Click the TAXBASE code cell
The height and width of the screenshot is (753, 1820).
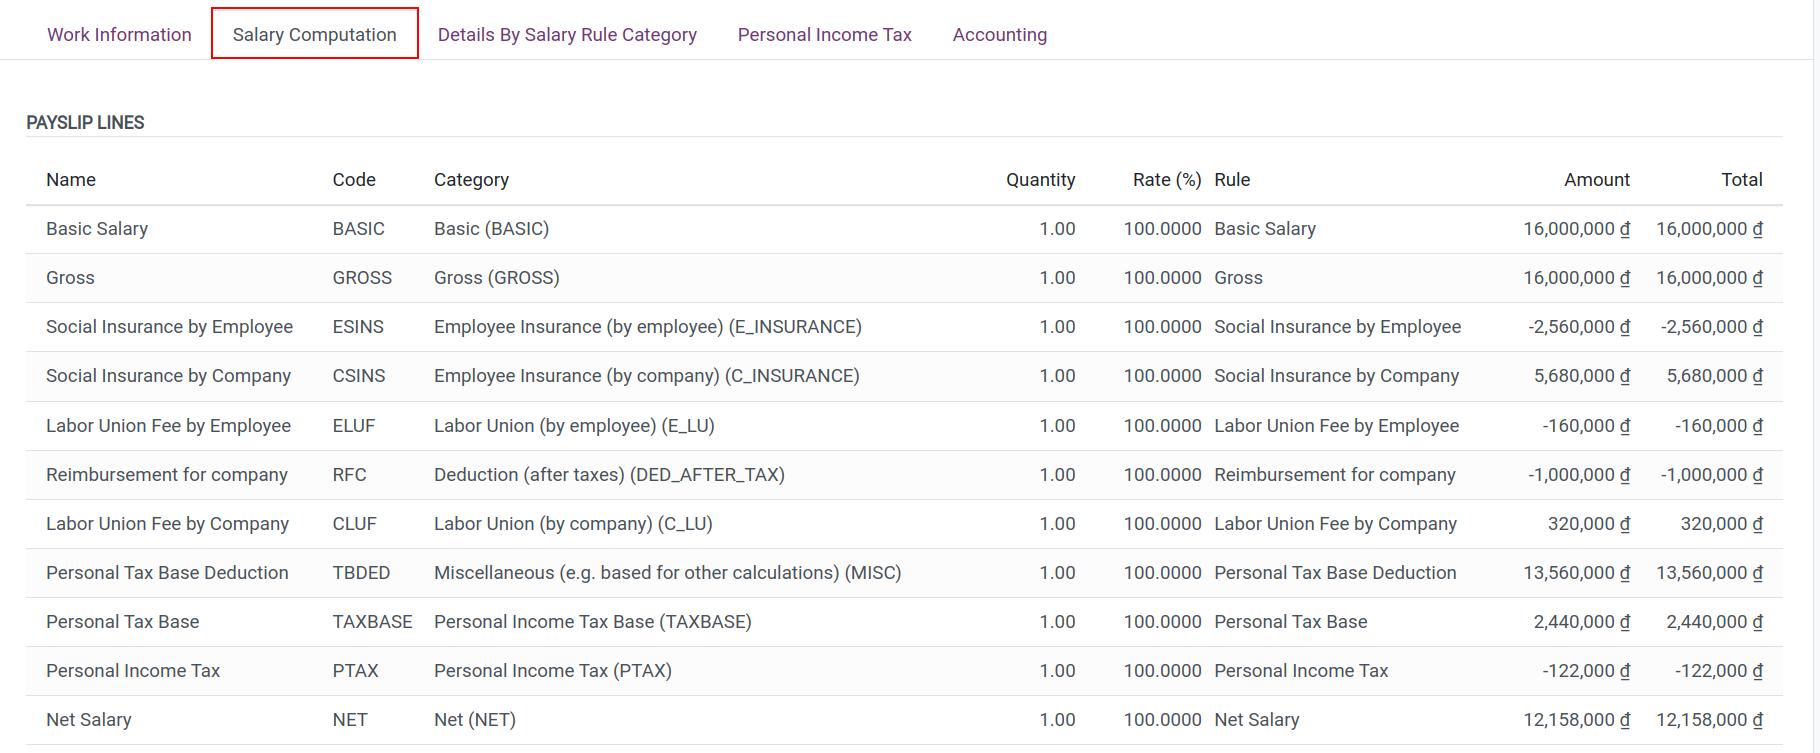372,622
